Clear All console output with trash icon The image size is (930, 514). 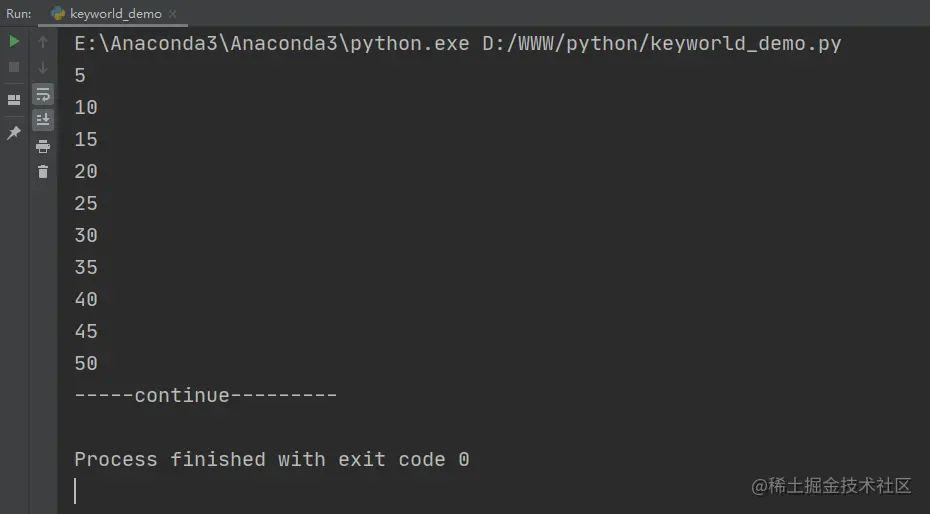(x=43, y=172)
